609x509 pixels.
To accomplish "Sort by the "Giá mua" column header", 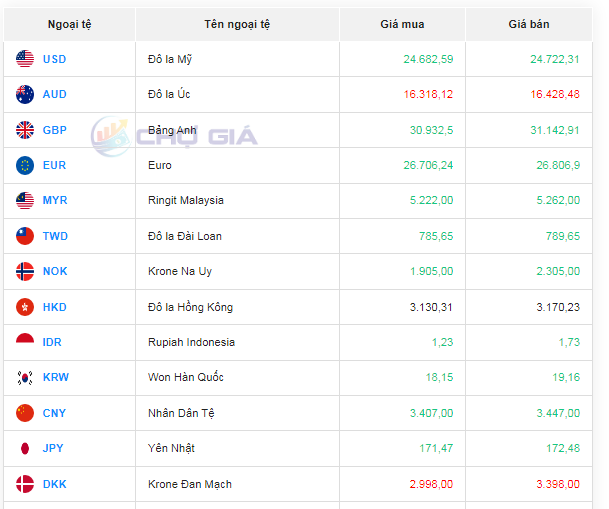I will coord(402,24).
